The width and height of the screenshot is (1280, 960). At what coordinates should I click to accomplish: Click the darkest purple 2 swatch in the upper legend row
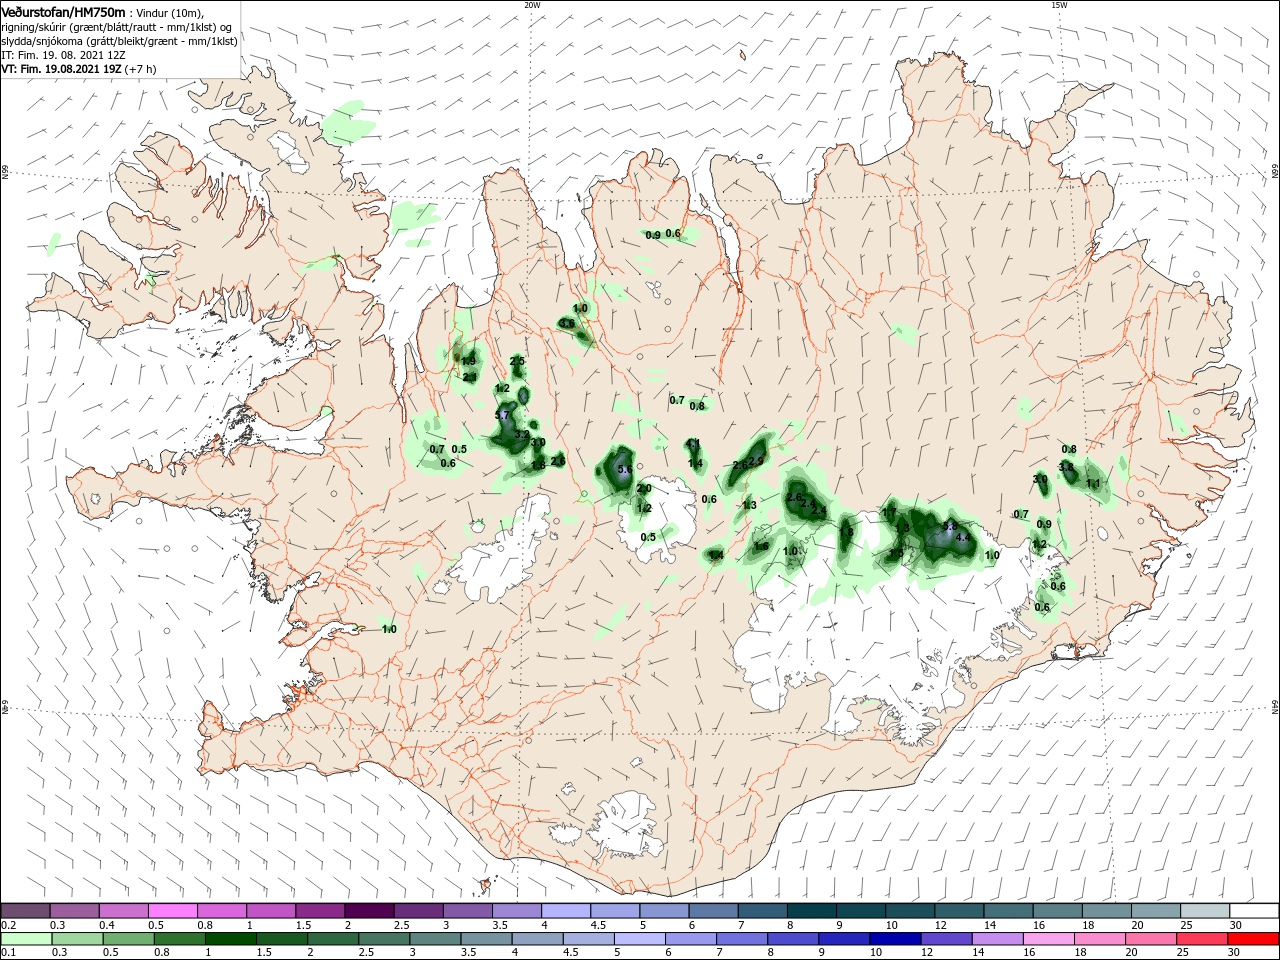[368, 911]
